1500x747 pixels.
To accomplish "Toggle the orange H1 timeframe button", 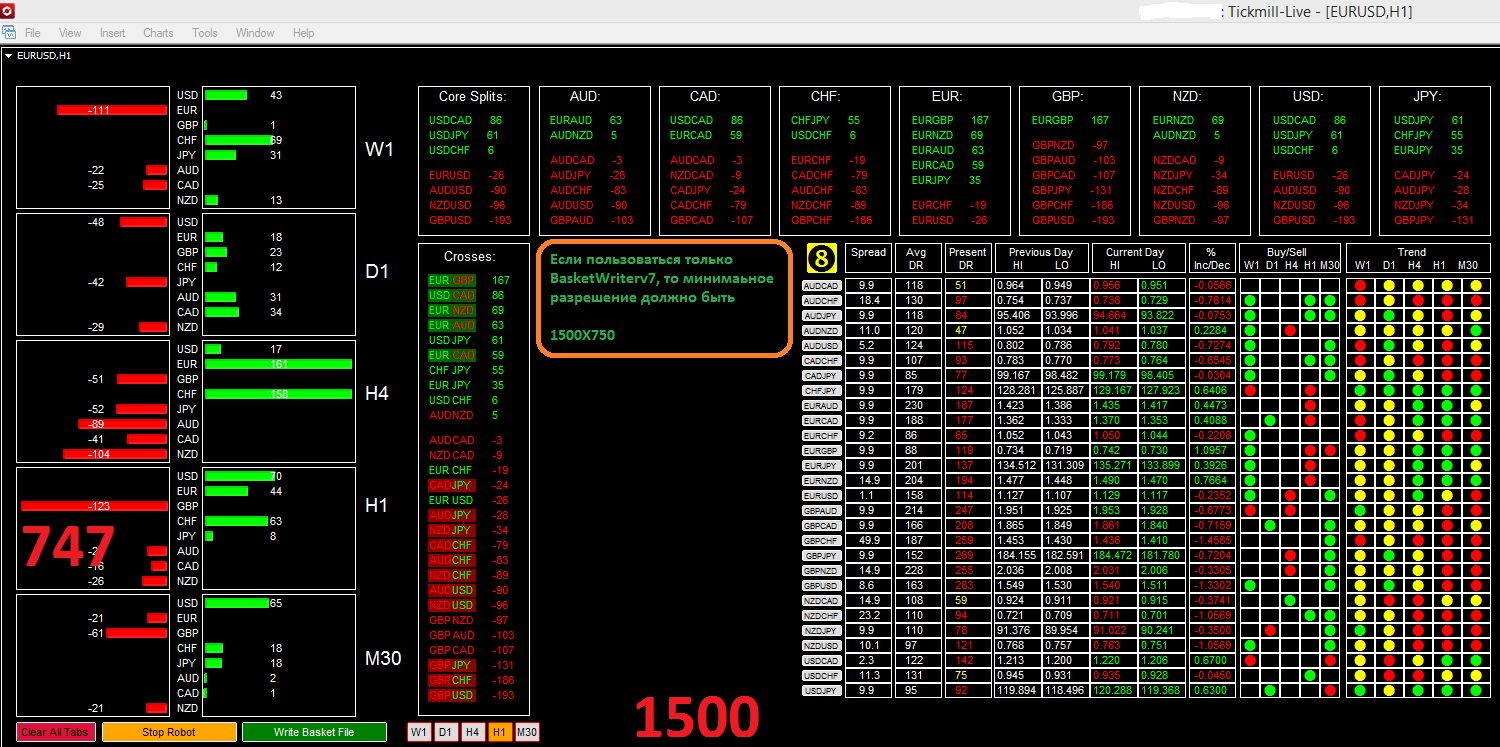I will 499,732.
